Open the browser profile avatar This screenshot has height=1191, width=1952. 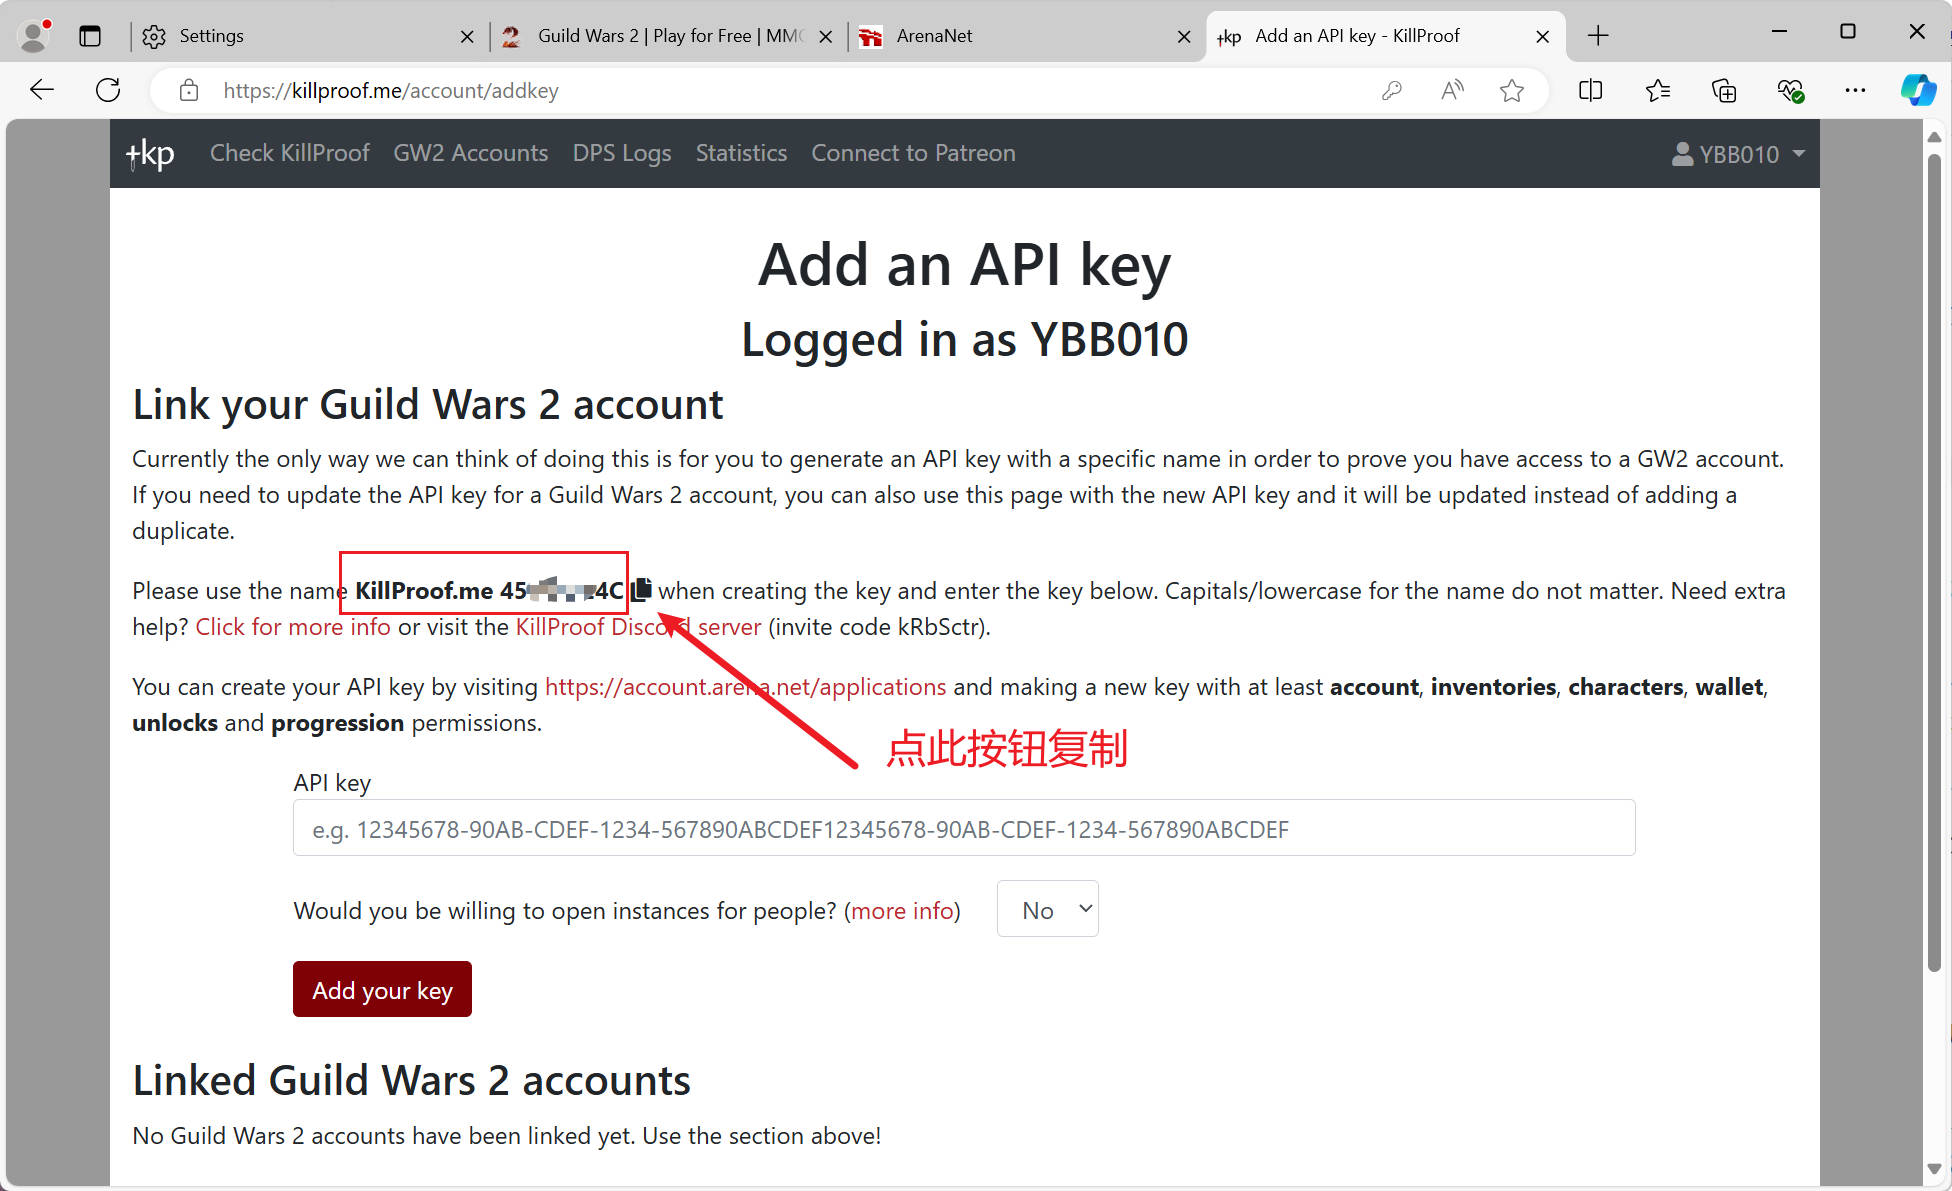pyautogui.click(x=35, y=36)
